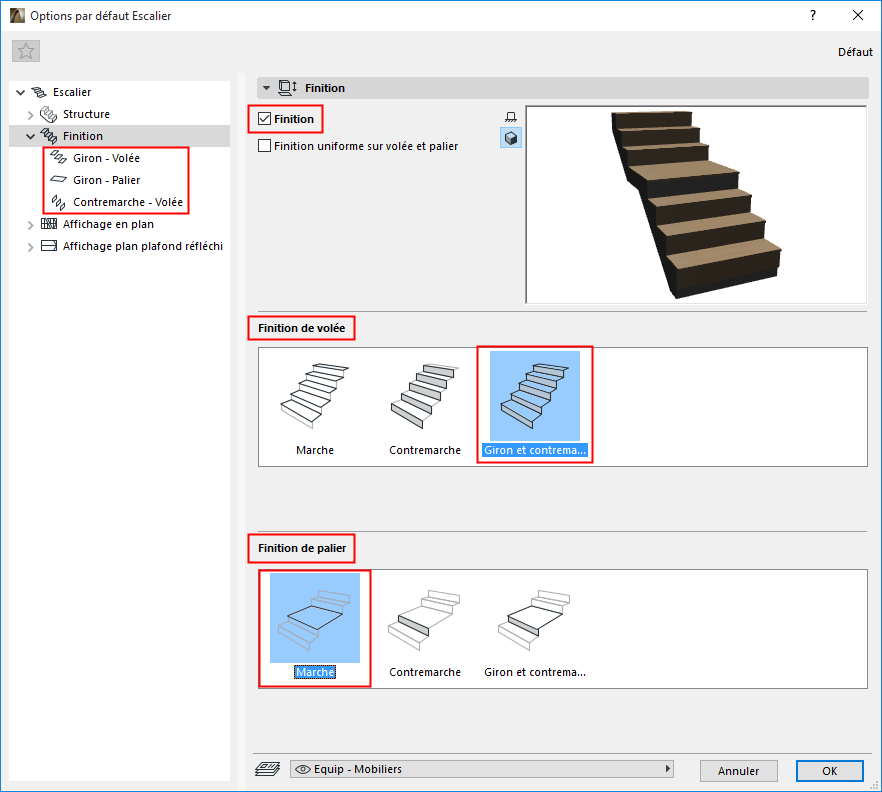Click the Défaut label at top right

coord(855,52)
